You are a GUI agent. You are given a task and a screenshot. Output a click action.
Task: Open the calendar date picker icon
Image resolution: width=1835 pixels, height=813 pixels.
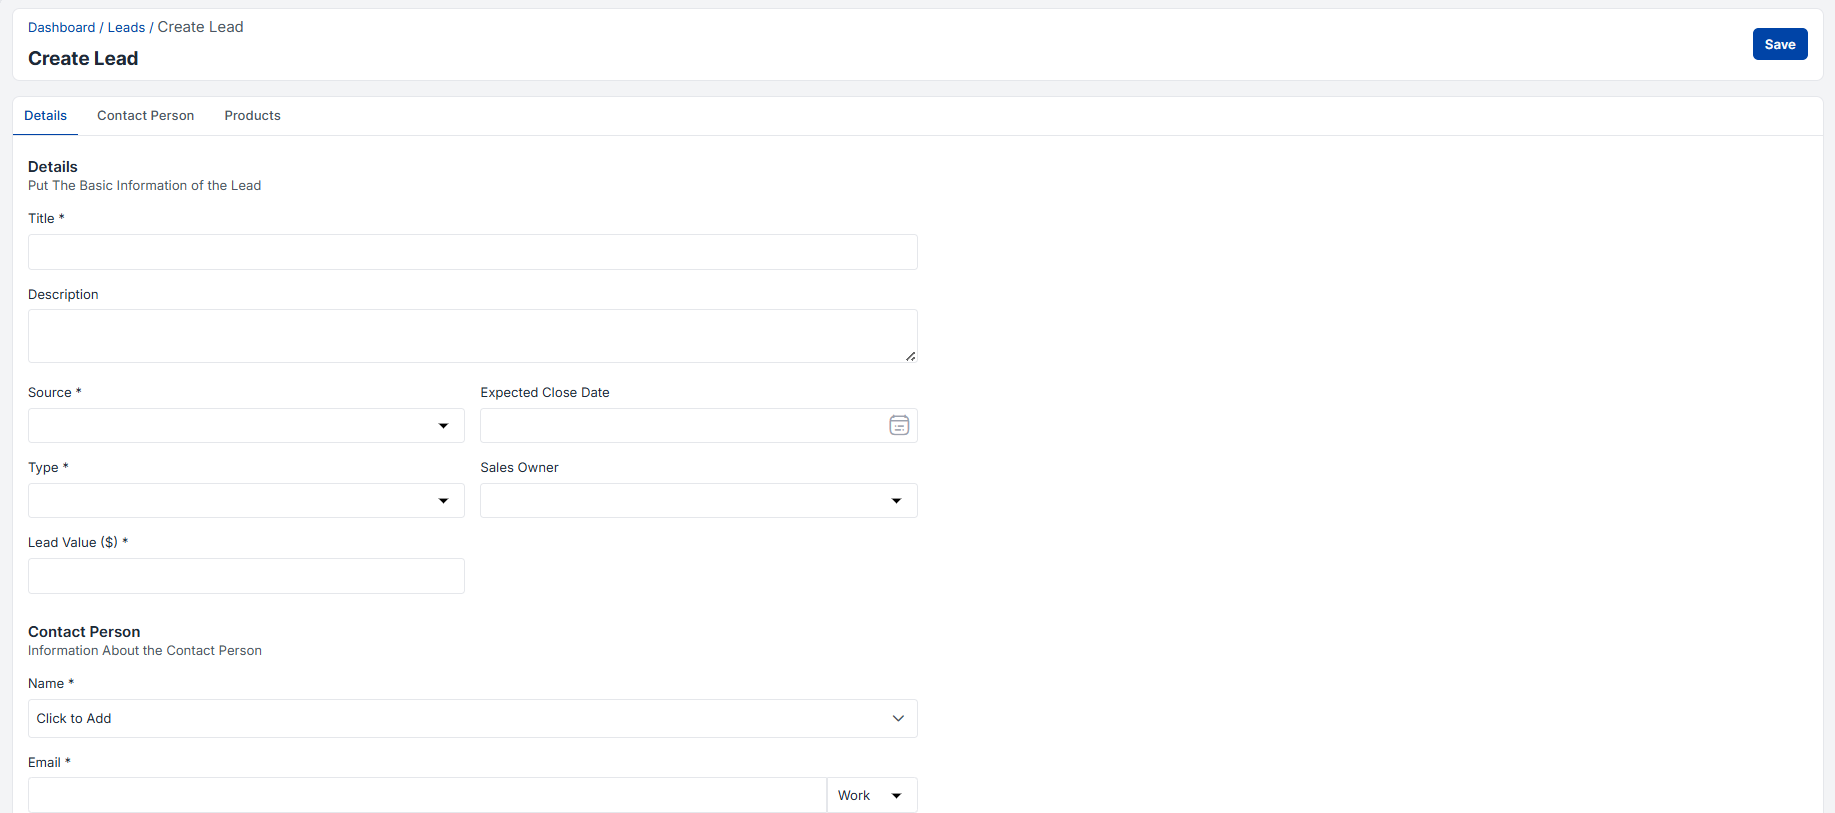(899, 426)
